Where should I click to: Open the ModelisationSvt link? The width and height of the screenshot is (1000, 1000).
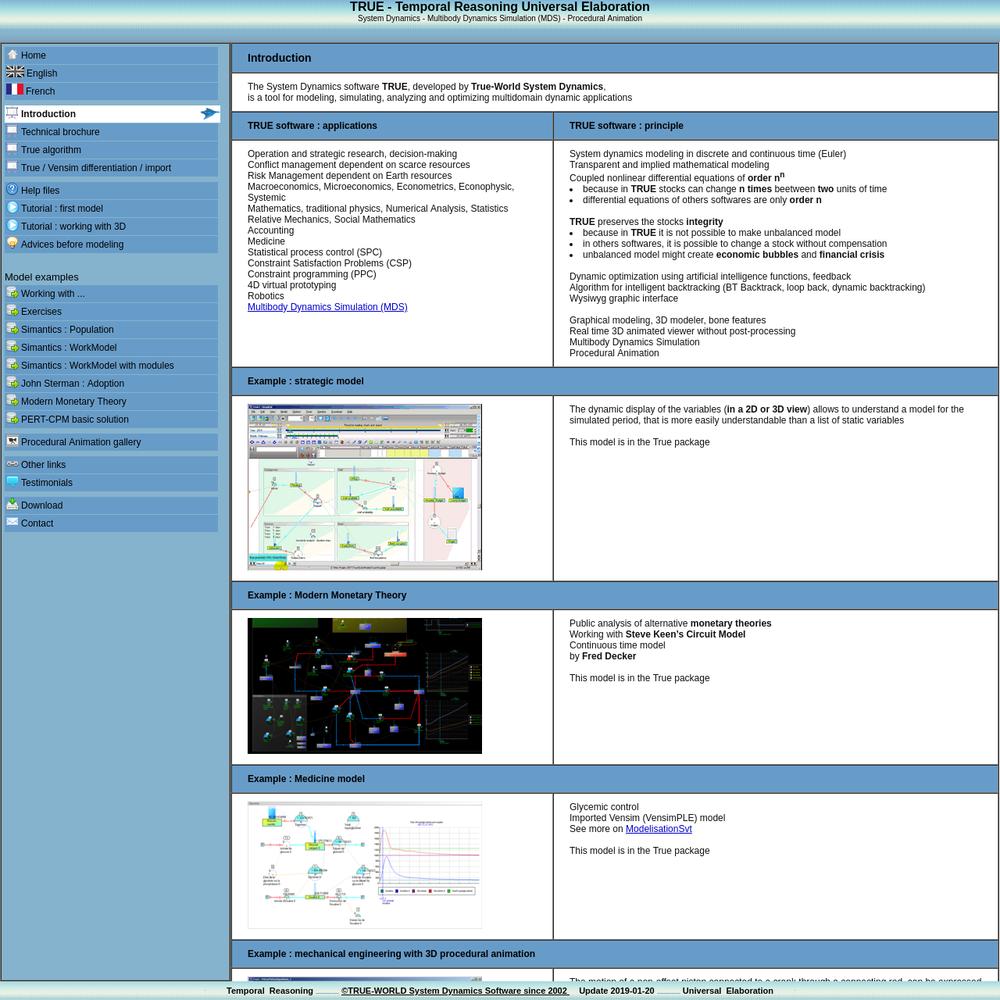(x=658, y=828)
